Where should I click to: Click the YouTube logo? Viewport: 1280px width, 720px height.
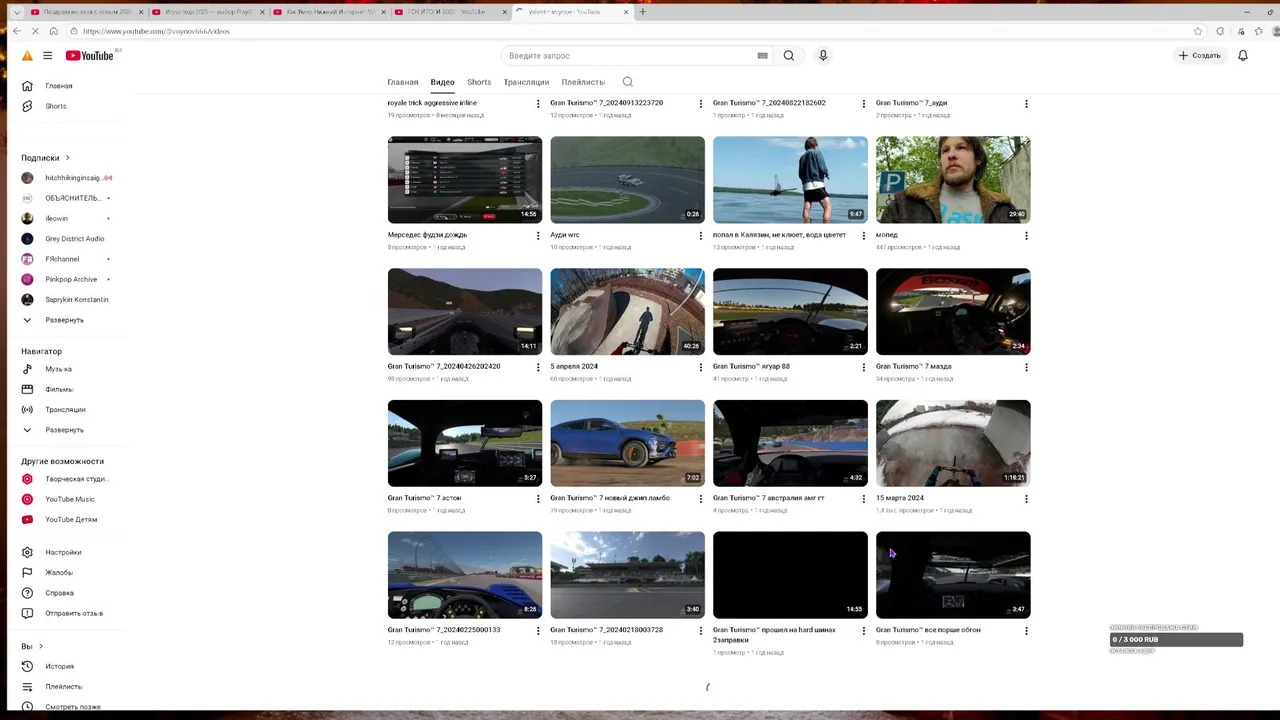point(90,56)
